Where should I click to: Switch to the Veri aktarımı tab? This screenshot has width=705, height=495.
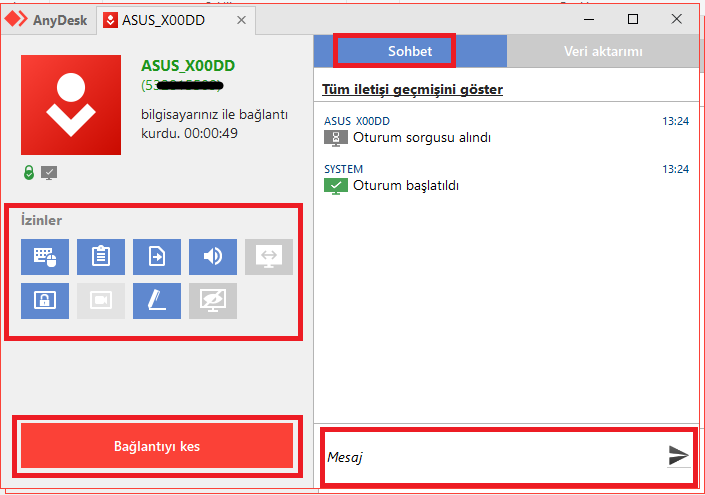(x=603, y=51)
